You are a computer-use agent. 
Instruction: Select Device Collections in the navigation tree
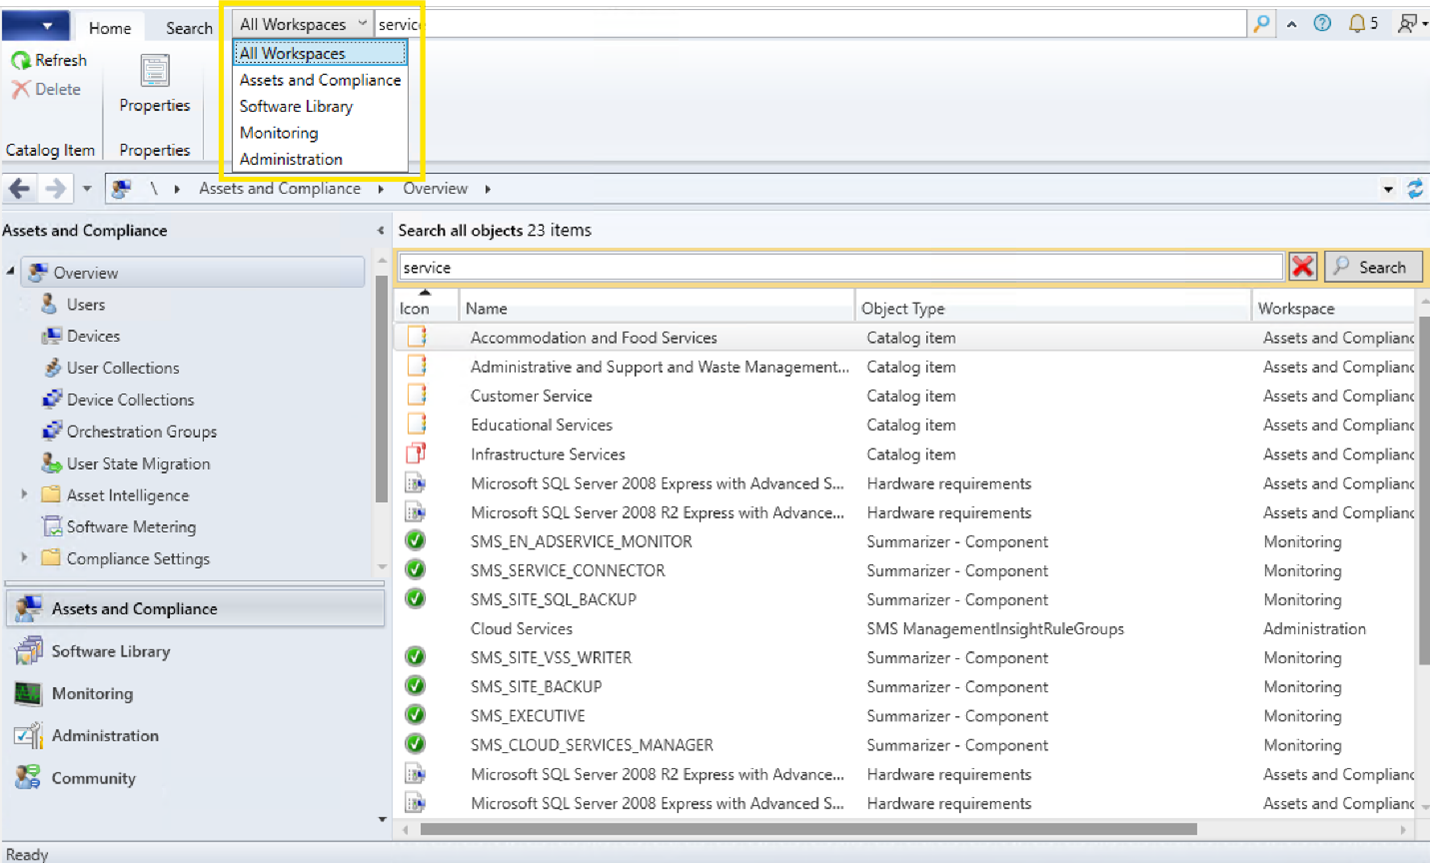click(130, 399)
